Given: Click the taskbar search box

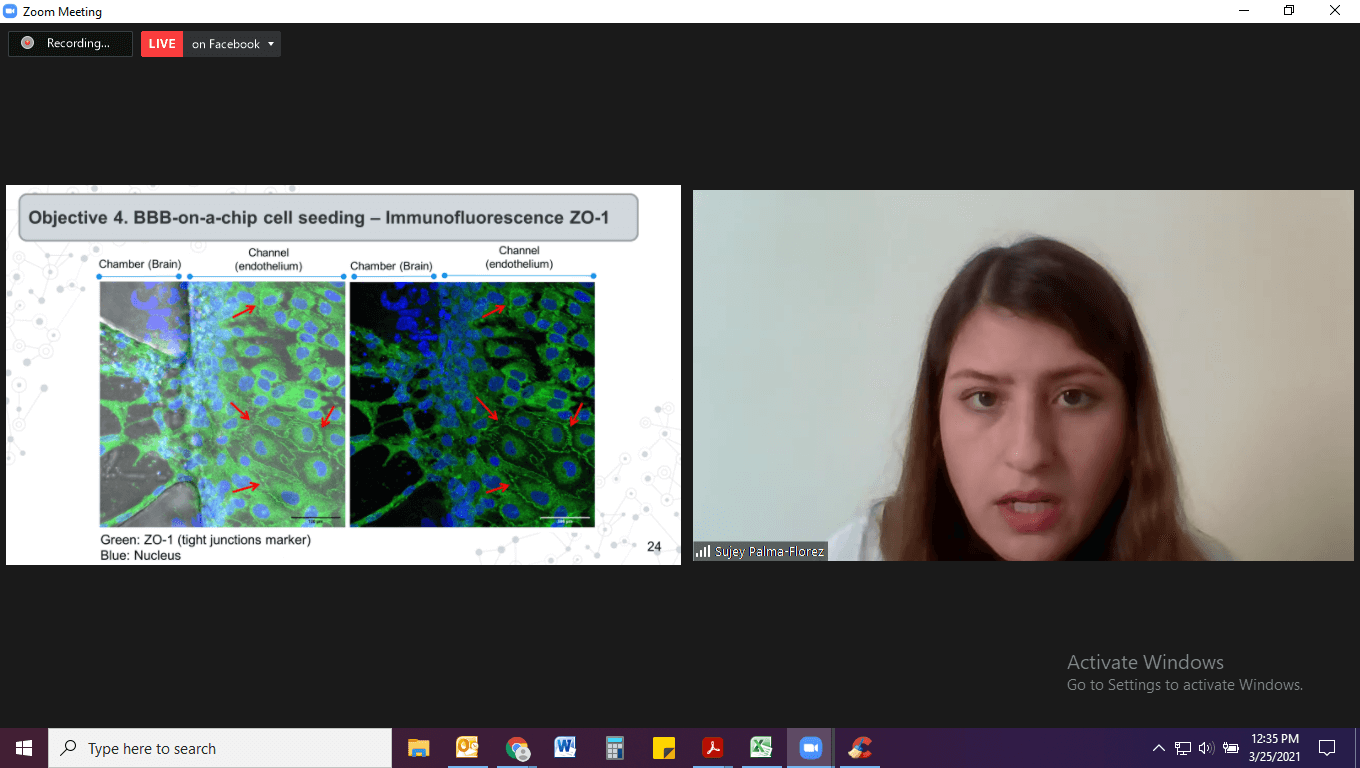Looking at the screenshot, I should point(220,748).
